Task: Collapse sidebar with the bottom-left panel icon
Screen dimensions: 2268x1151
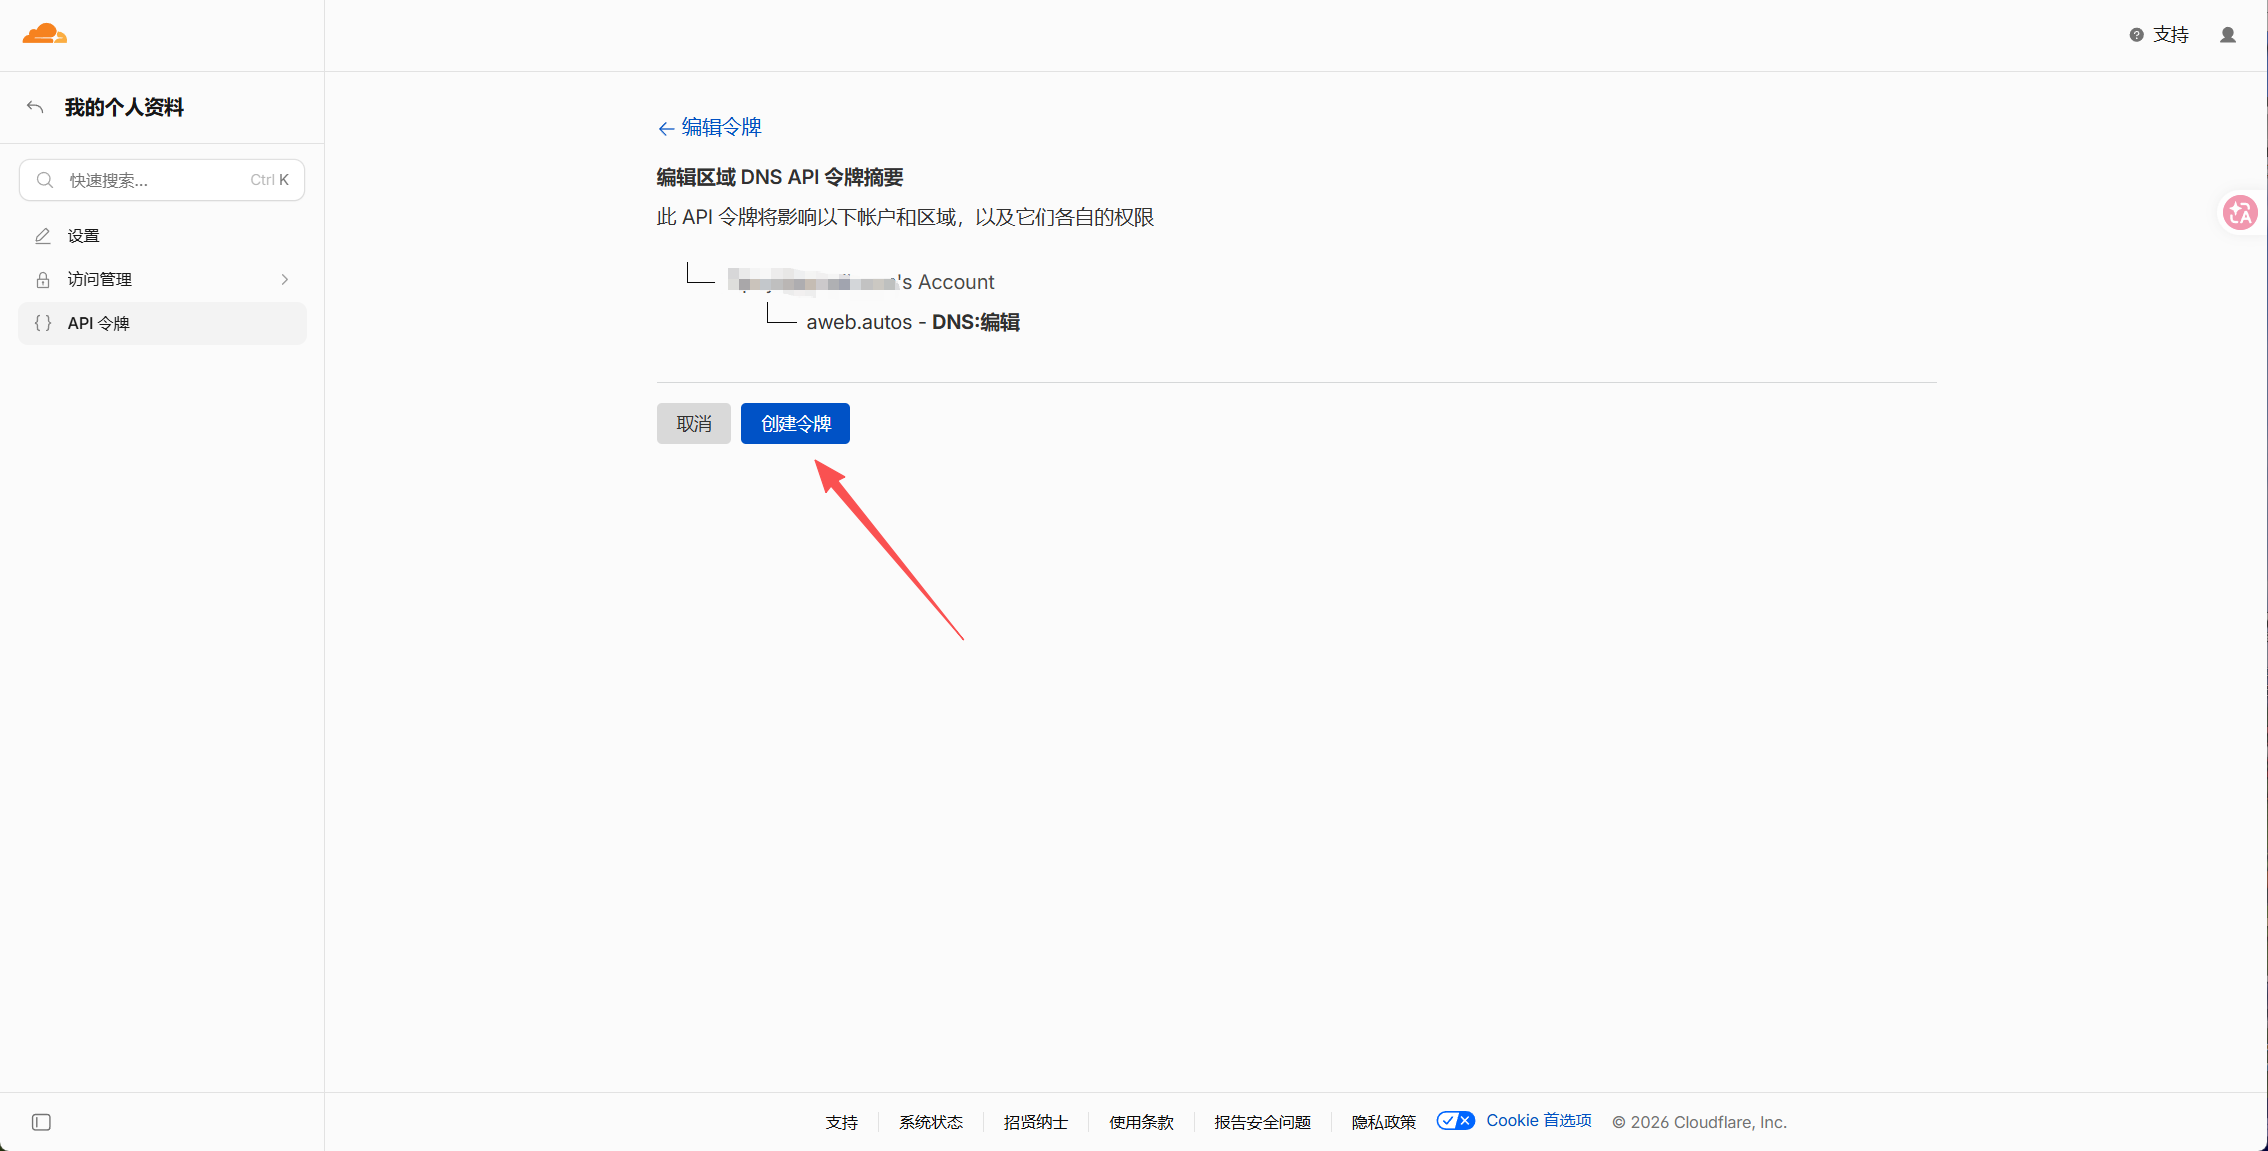Action: click(41, 1122)
